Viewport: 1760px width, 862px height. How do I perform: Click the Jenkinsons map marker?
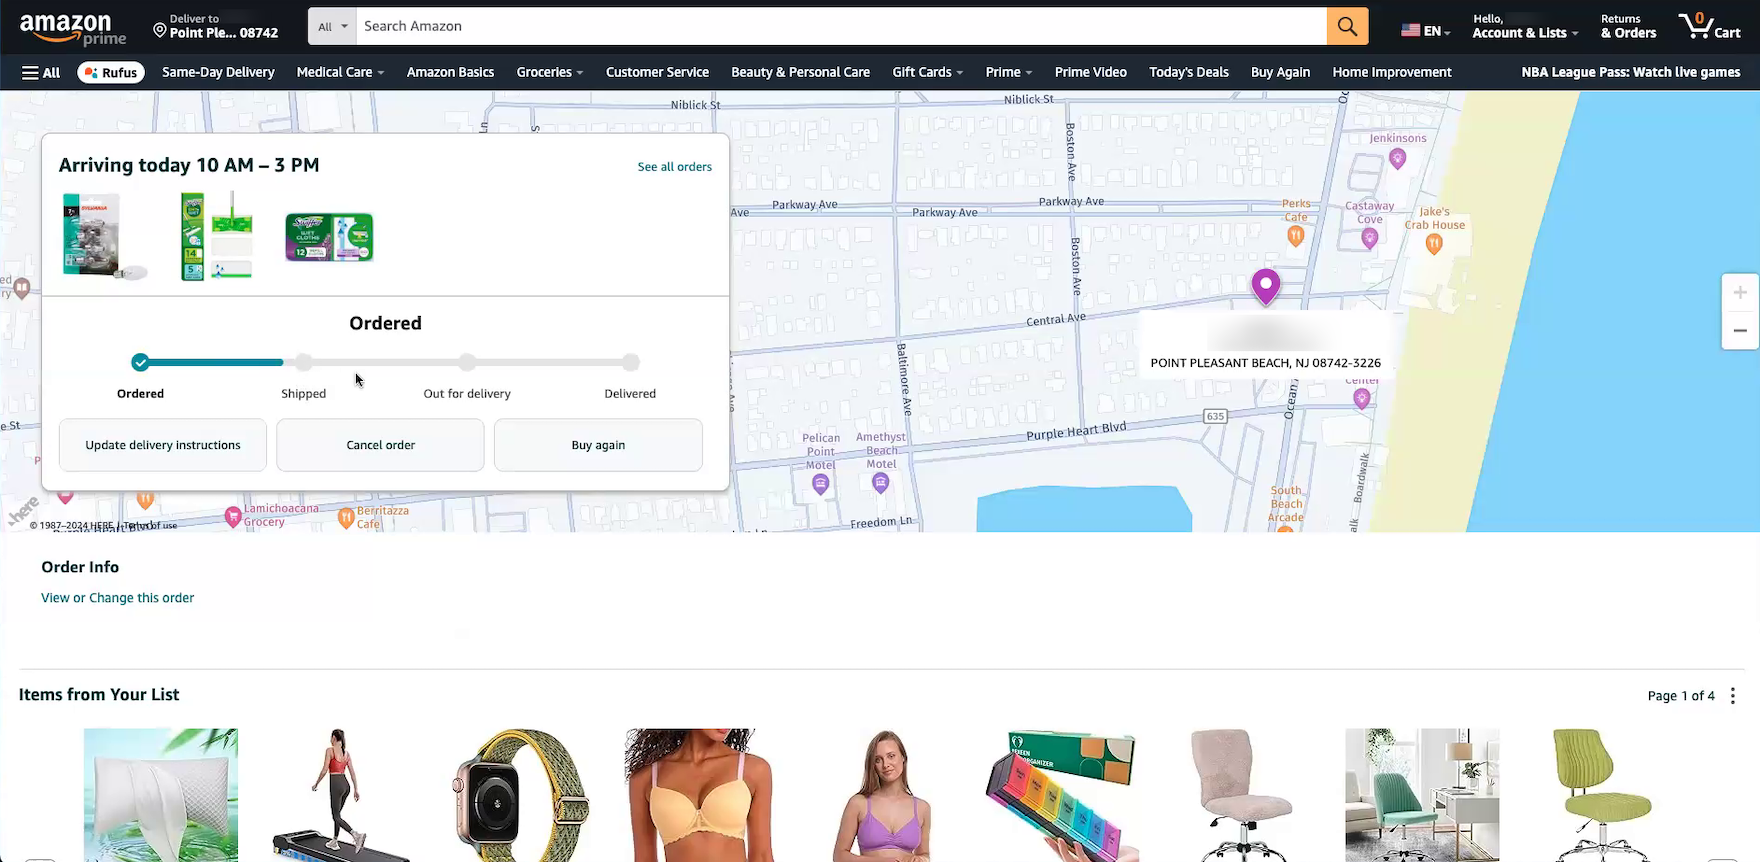tap(1398, 158)
